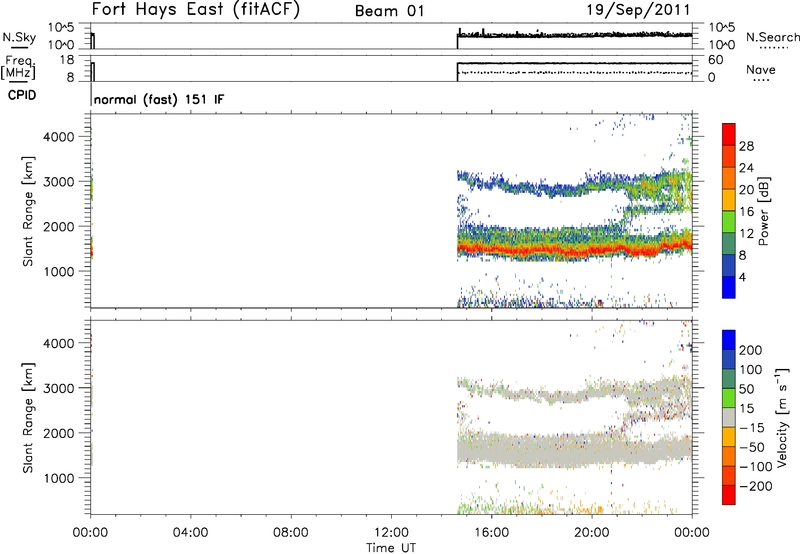Click the 'Time UT' axis title
The image size is (800, 554).
[x=391, y=548]
